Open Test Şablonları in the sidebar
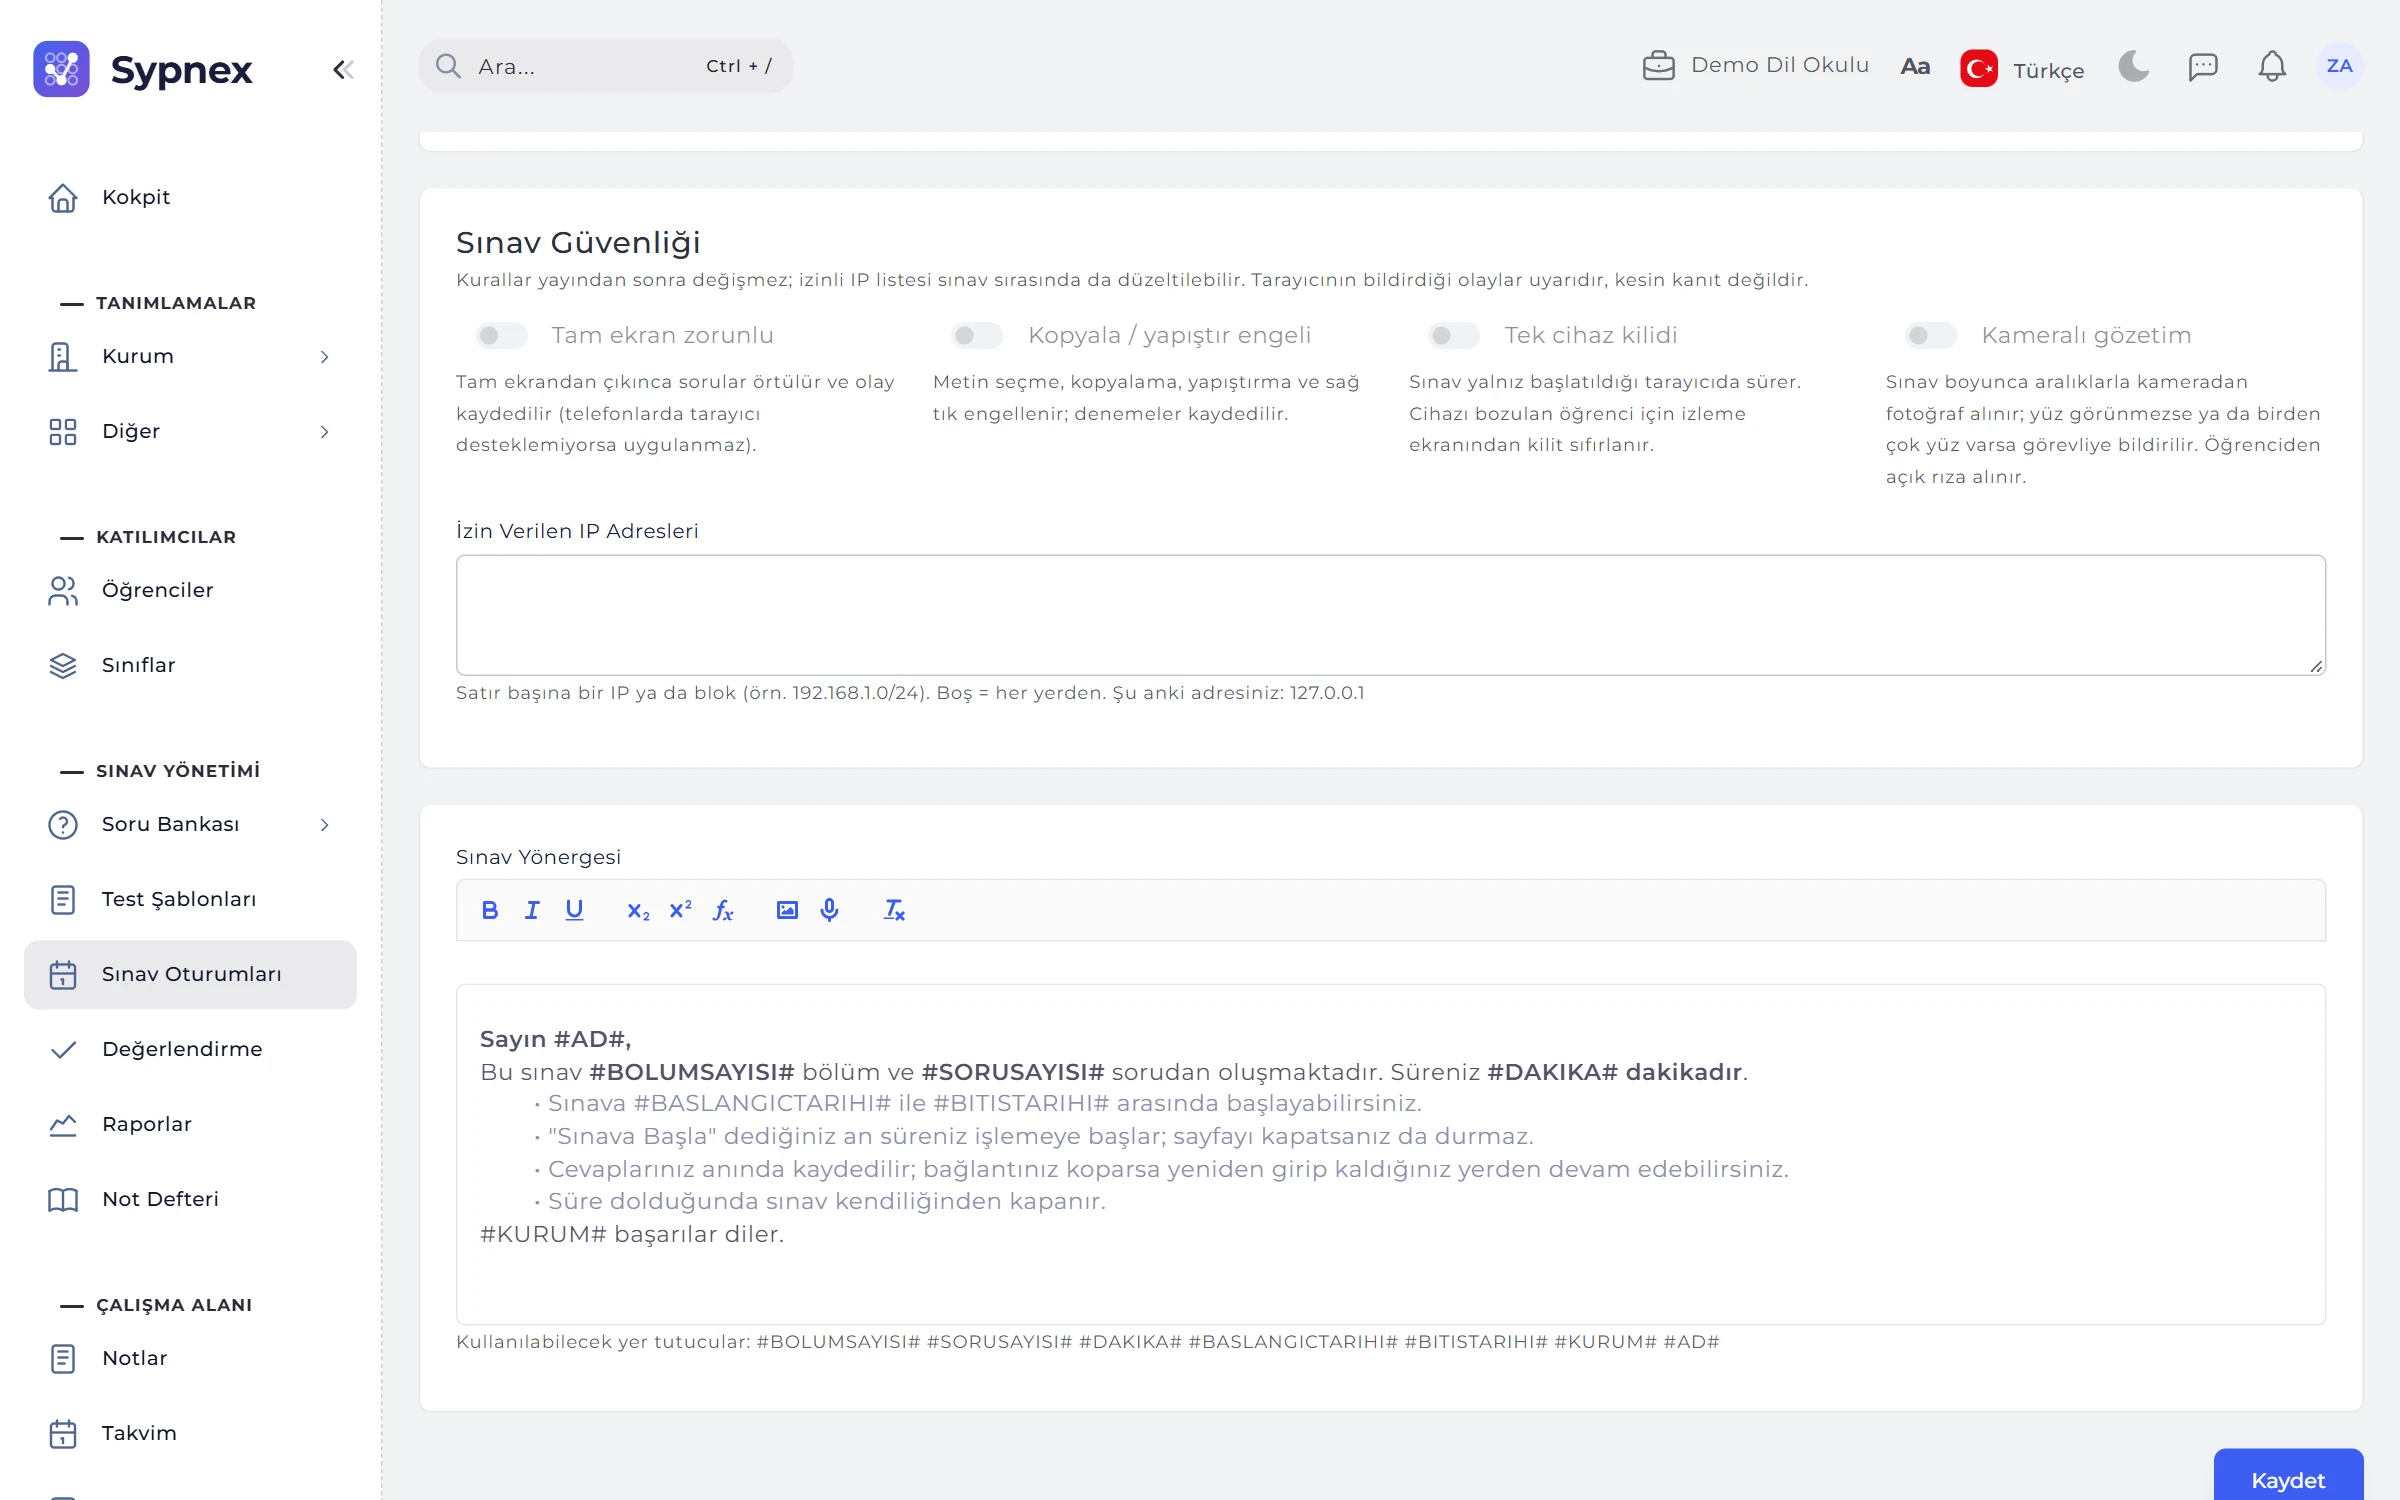The image size is (2400, 1500). (x=190, y=900)
